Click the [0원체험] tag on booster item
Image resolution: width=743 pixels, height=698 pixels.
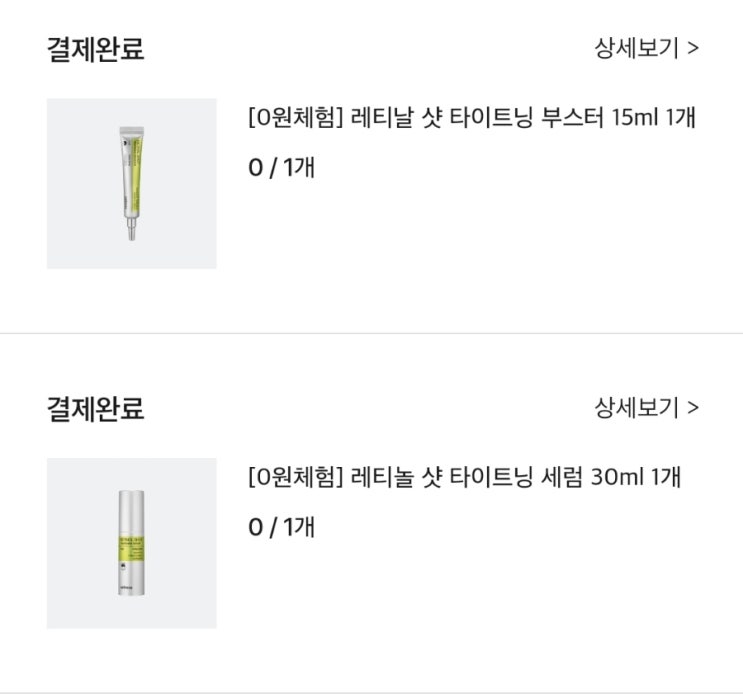click(295, 118)
